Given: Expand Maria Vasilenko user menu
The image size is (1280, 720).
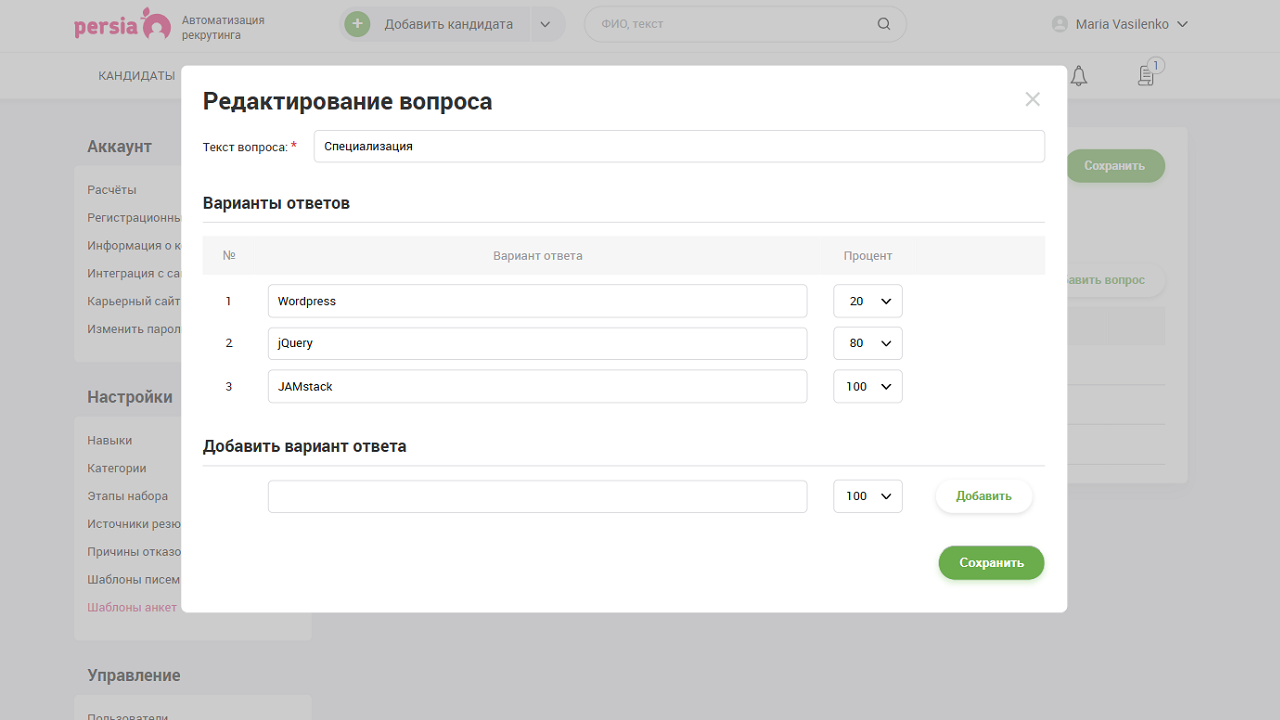Looking at the screenshot, I should coord(1182,24).
